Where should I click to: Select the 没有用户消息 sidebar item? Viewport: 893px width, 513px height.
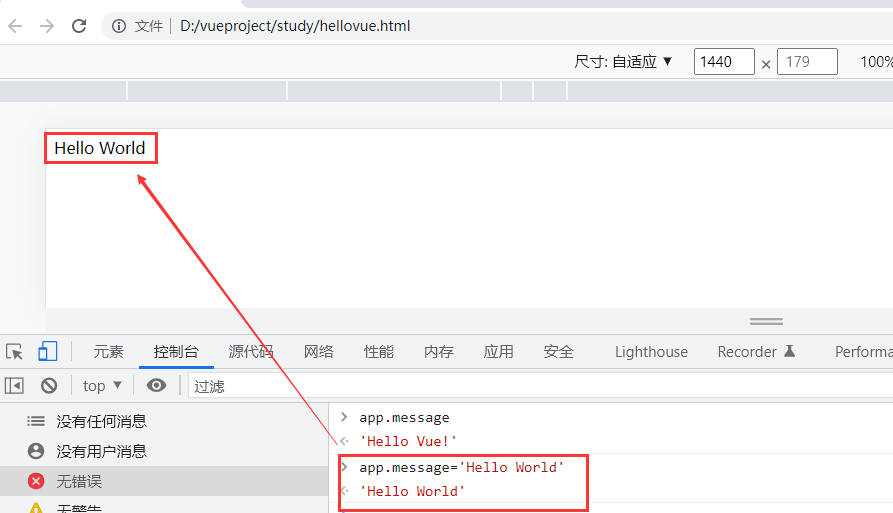click(x=100, y=452)
